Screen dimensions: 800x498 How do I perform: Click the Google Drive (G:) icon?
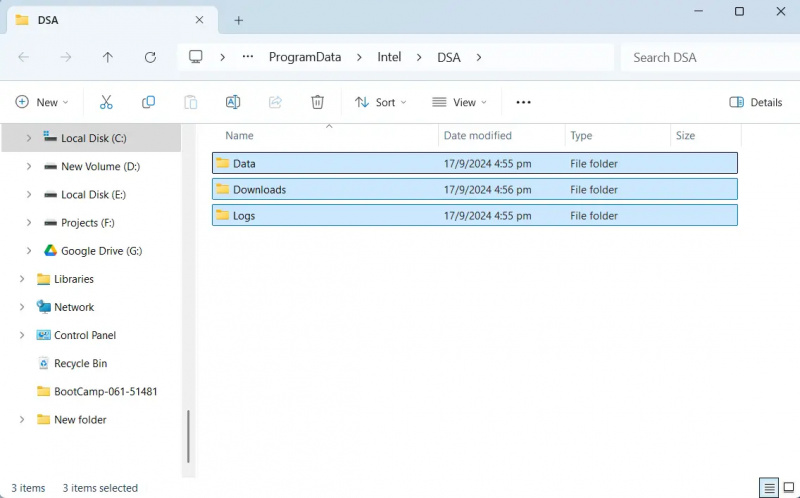point(50,251)
